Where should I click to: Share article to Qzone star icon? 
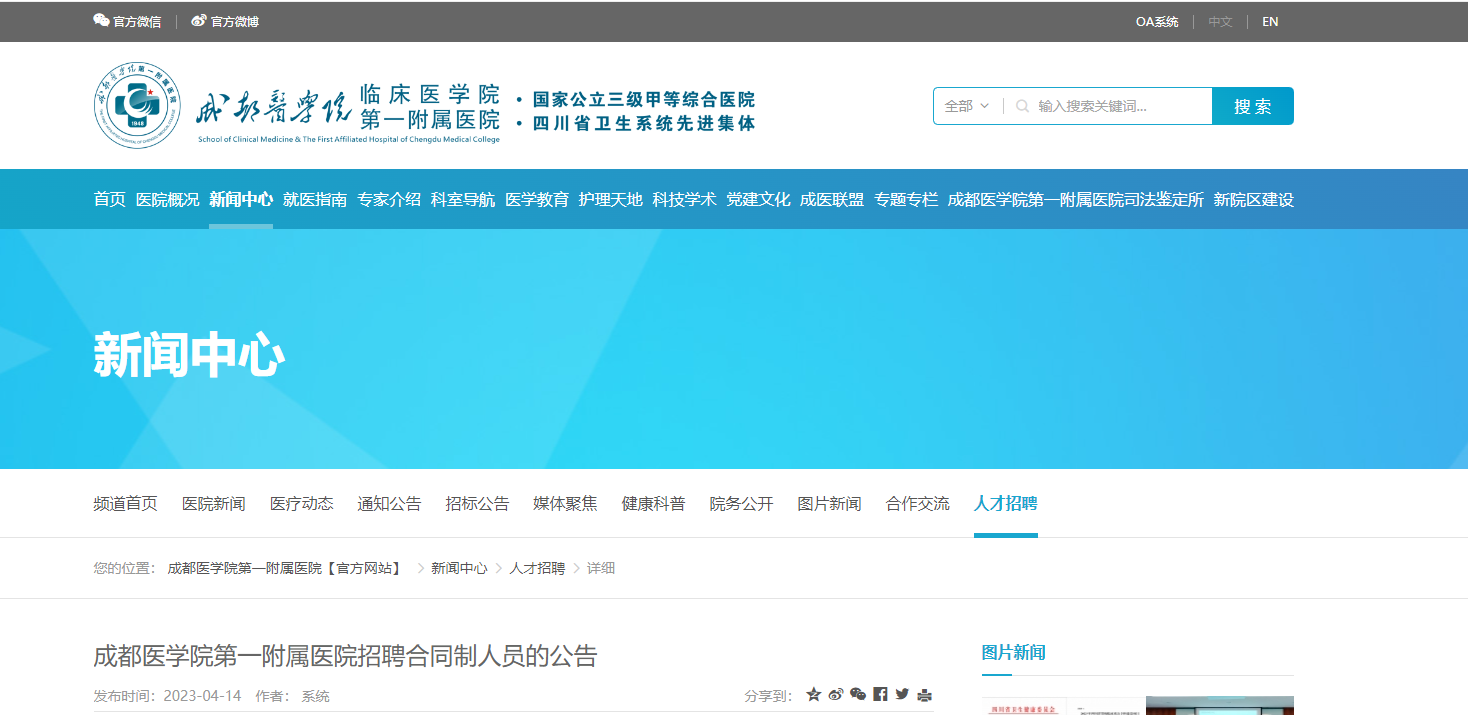(x=813, y=695)
